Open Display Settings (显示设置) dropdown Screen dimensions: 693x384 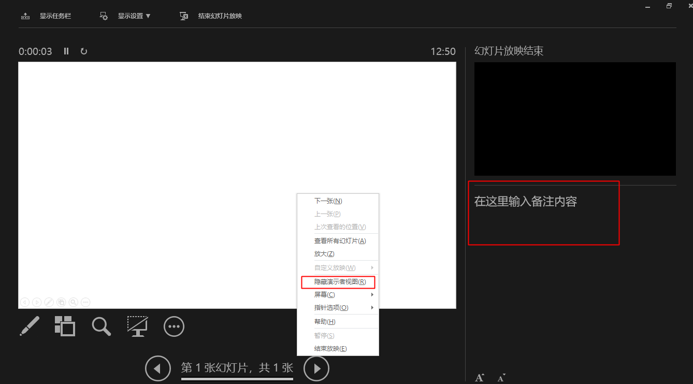point(125,16)
